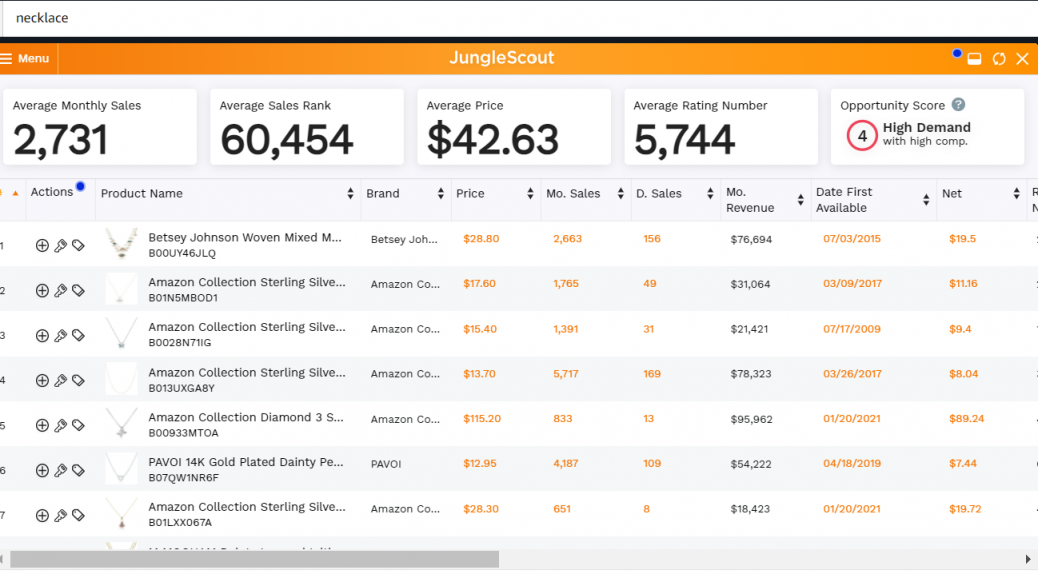Open Amazon Collection Diamond 3 S... product

coord(246,417)
